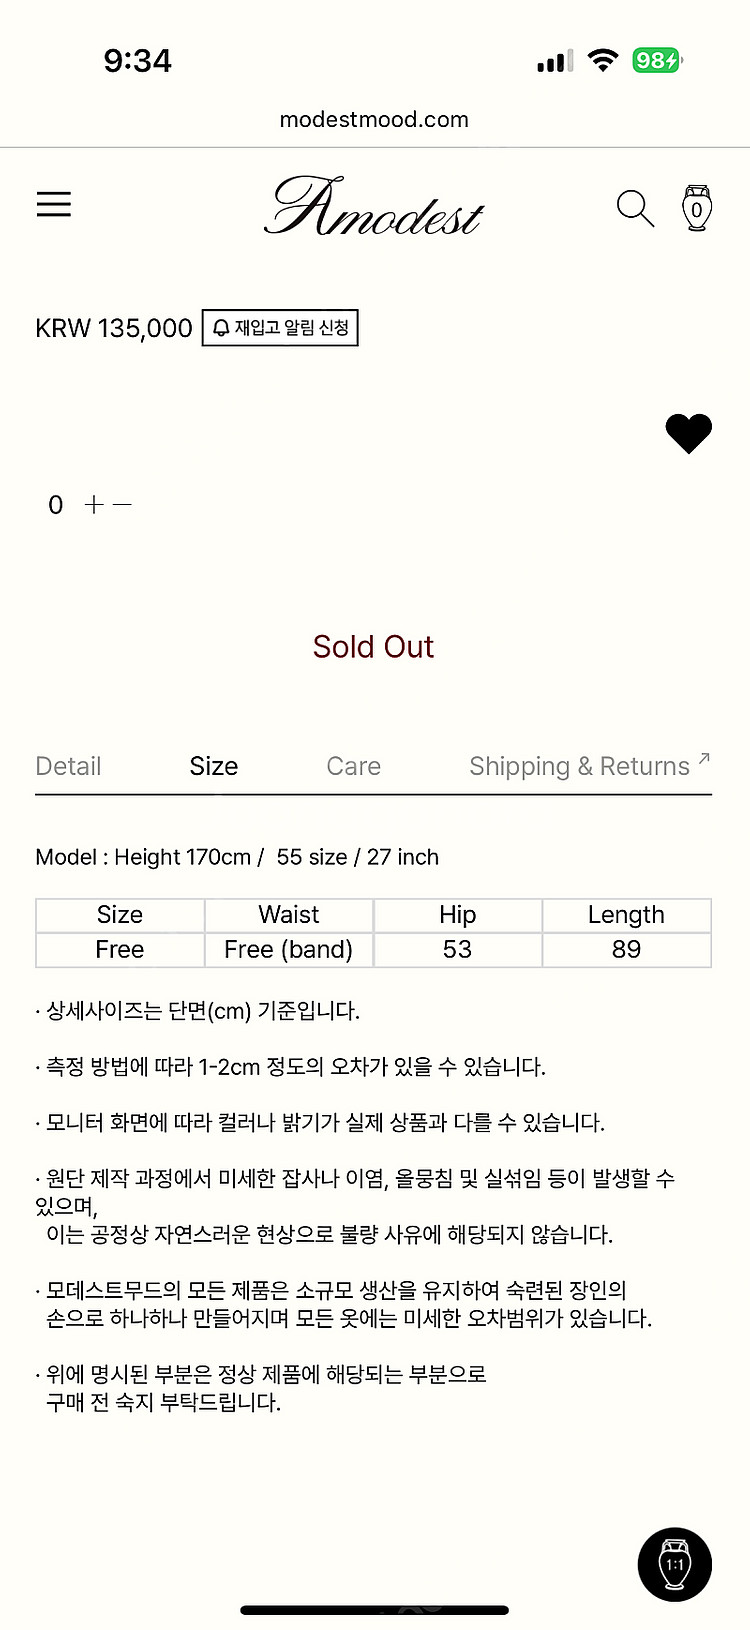The width and height of the screenshot is (750, 1630).
Task: Decrease quantity with the minus sign
Action: [x=122, y=505]
